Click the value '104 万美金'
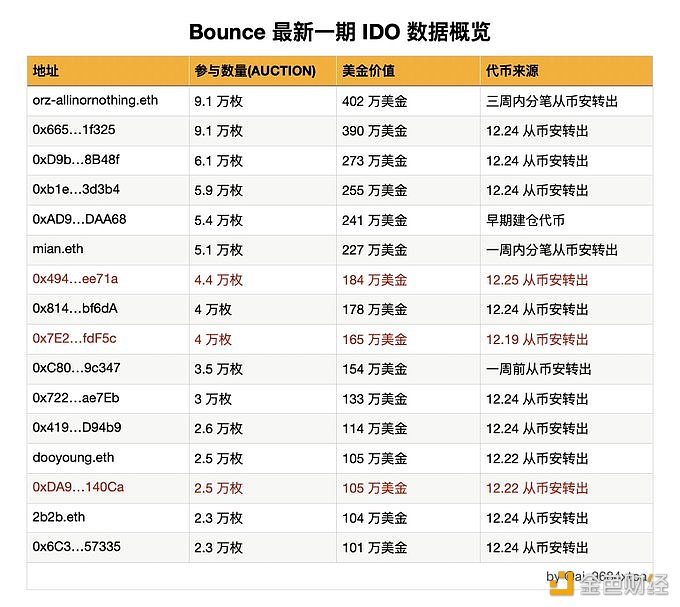Image resolution: width=680 pixels, height=607 pixels. pos(375,518)
